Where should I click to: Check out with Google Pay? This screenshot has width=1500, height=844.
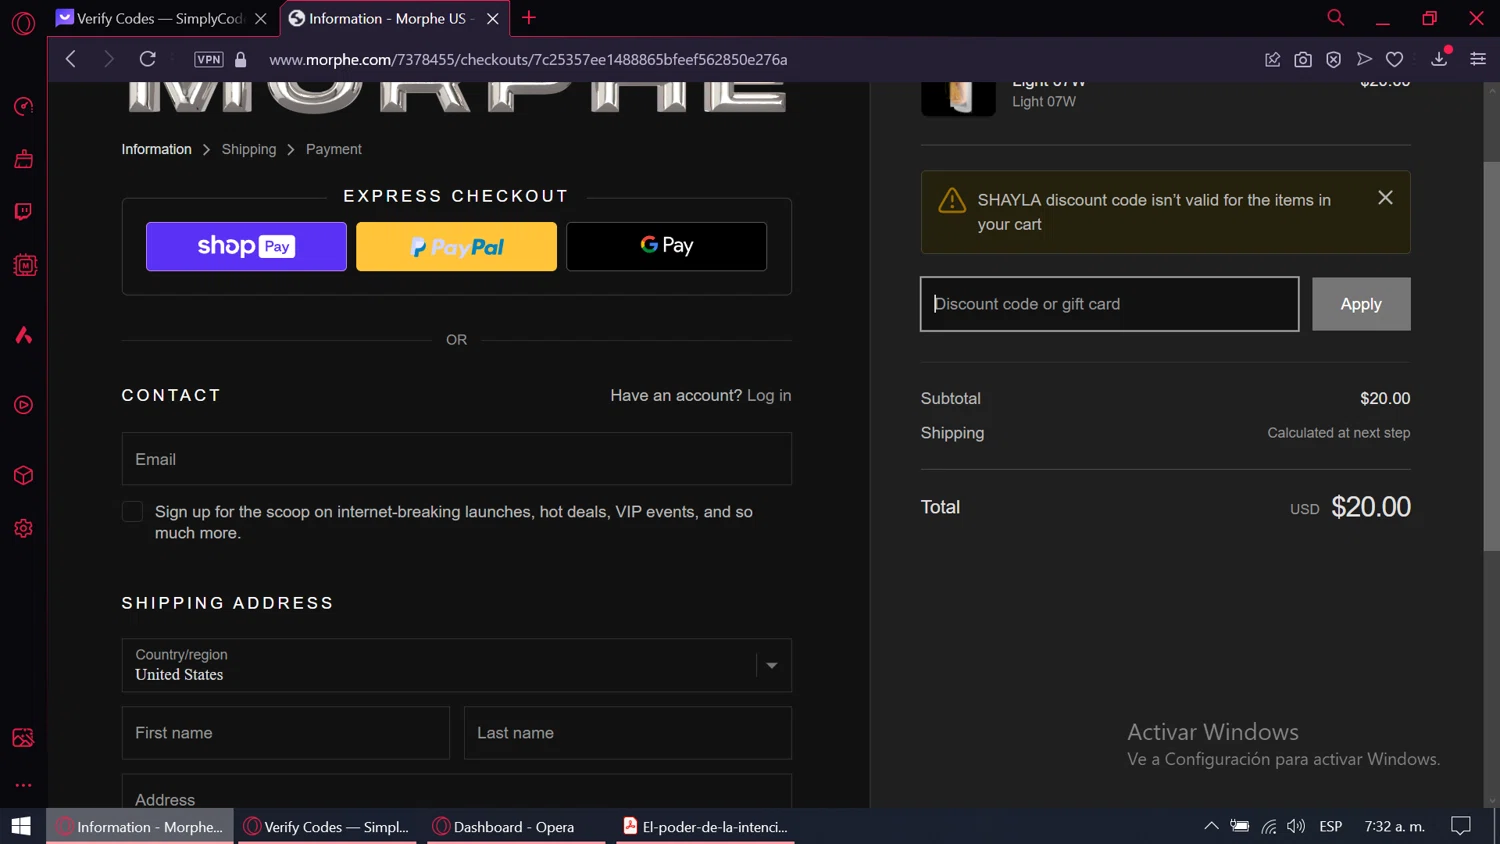666,246
